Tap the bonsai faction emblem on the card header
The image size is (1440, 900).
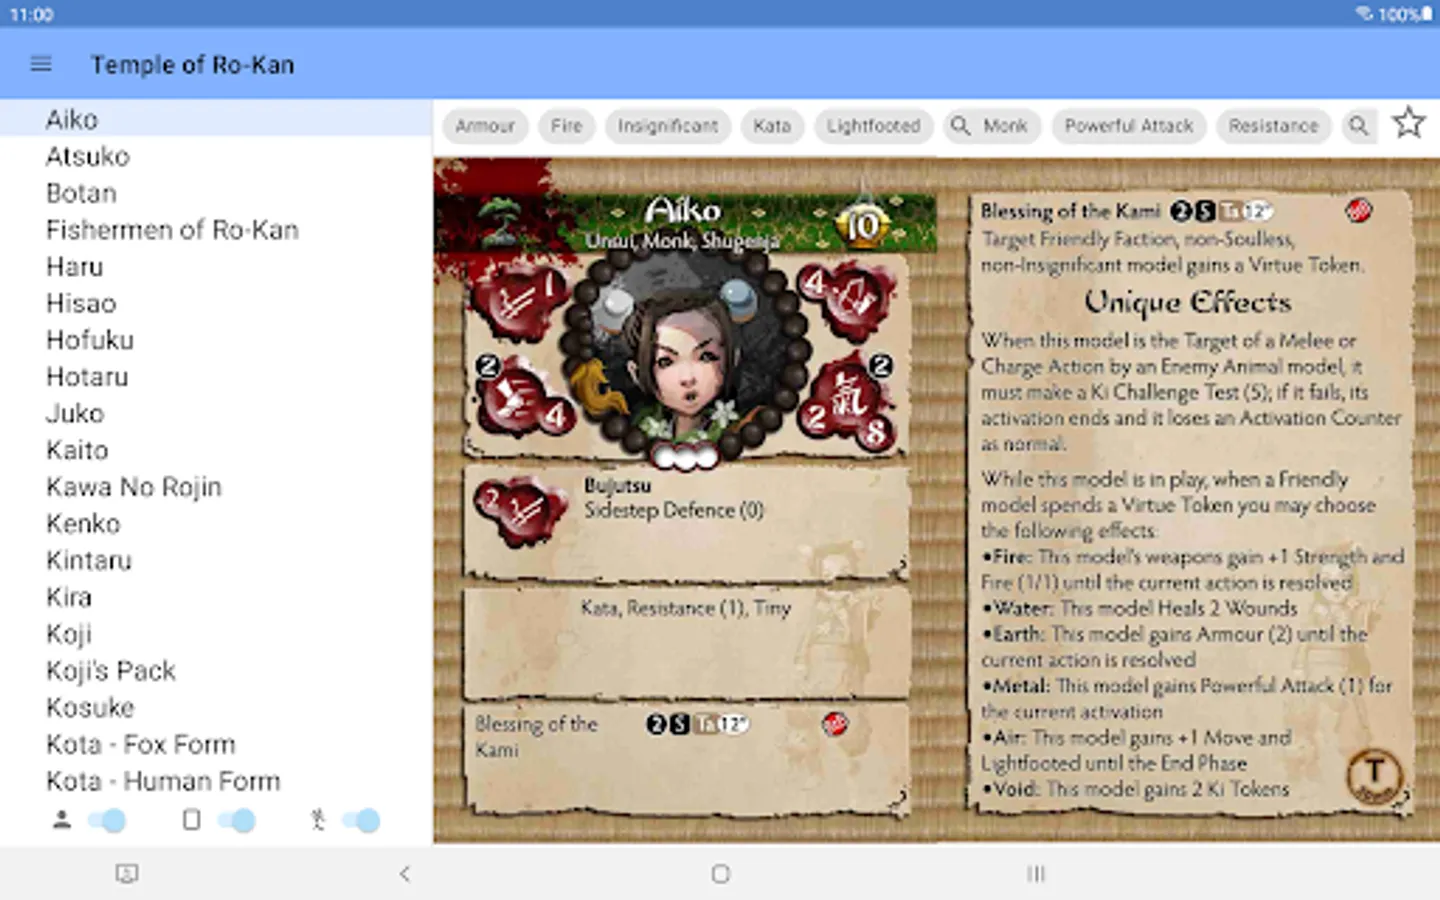click(x=500, y=222)
